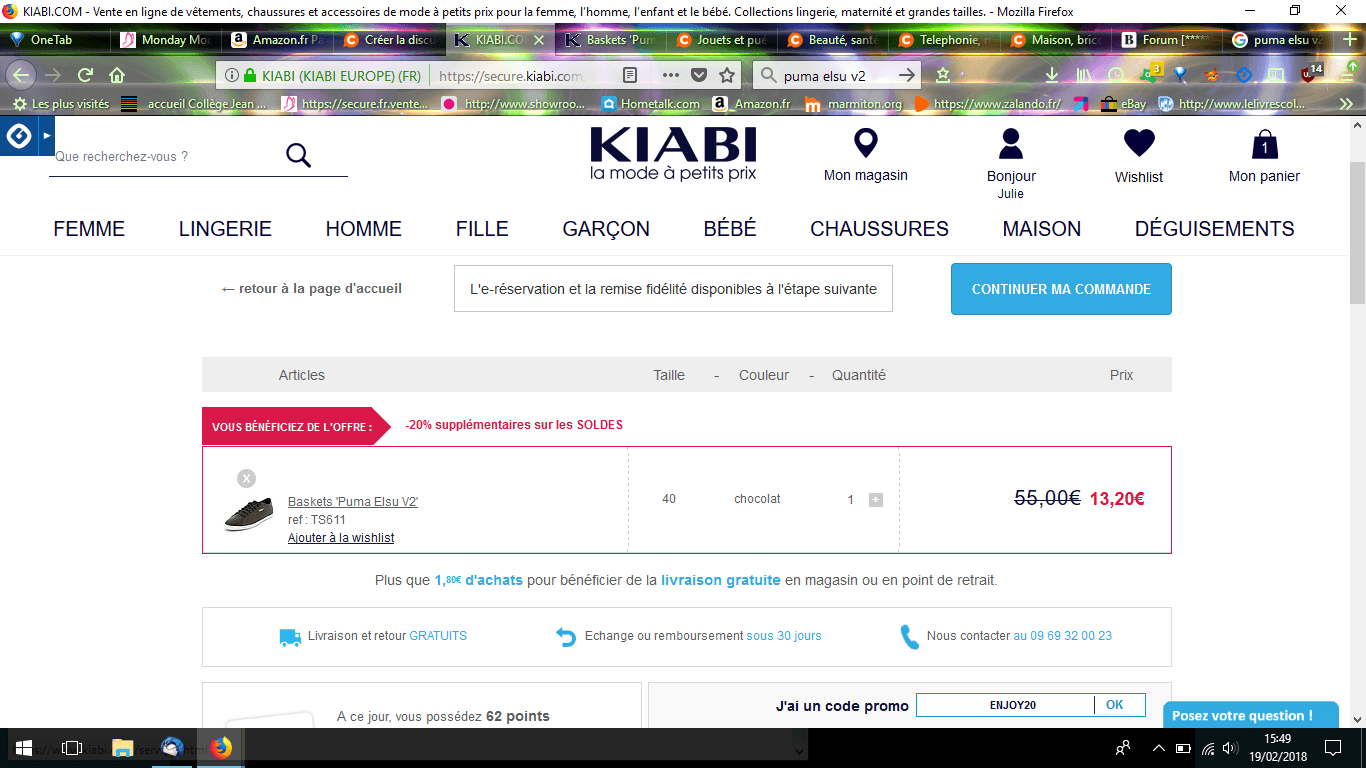Open the FEMME category menu
This screenshot has width=1366, height=768.
click(89, 229)
